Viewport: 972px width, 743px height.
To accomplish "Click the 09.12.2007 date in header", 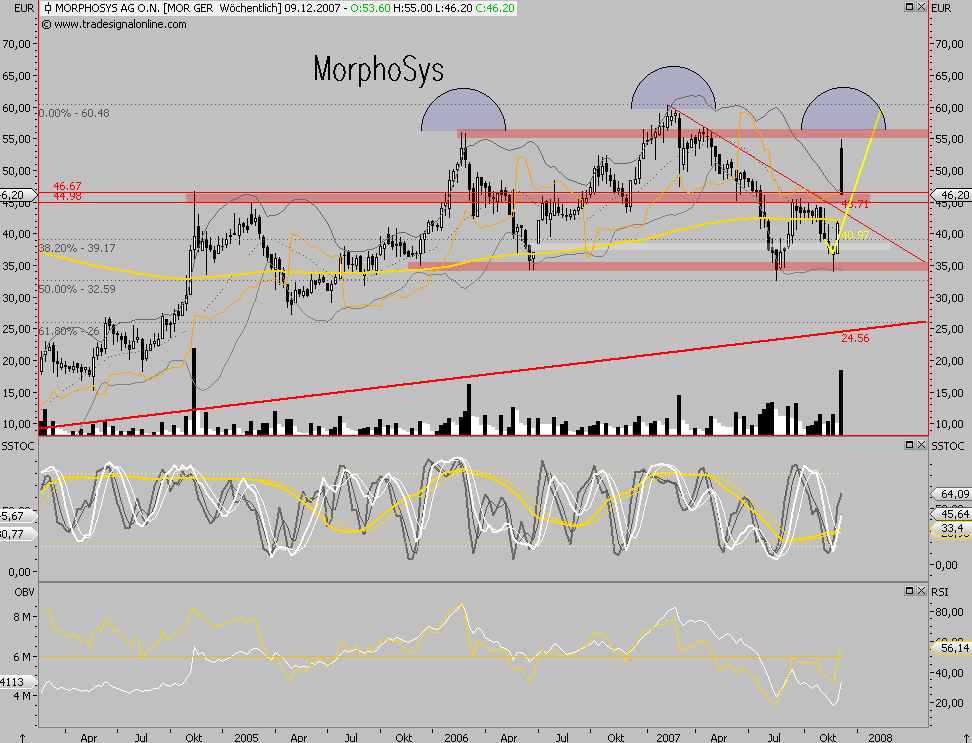I will [312, 9].
